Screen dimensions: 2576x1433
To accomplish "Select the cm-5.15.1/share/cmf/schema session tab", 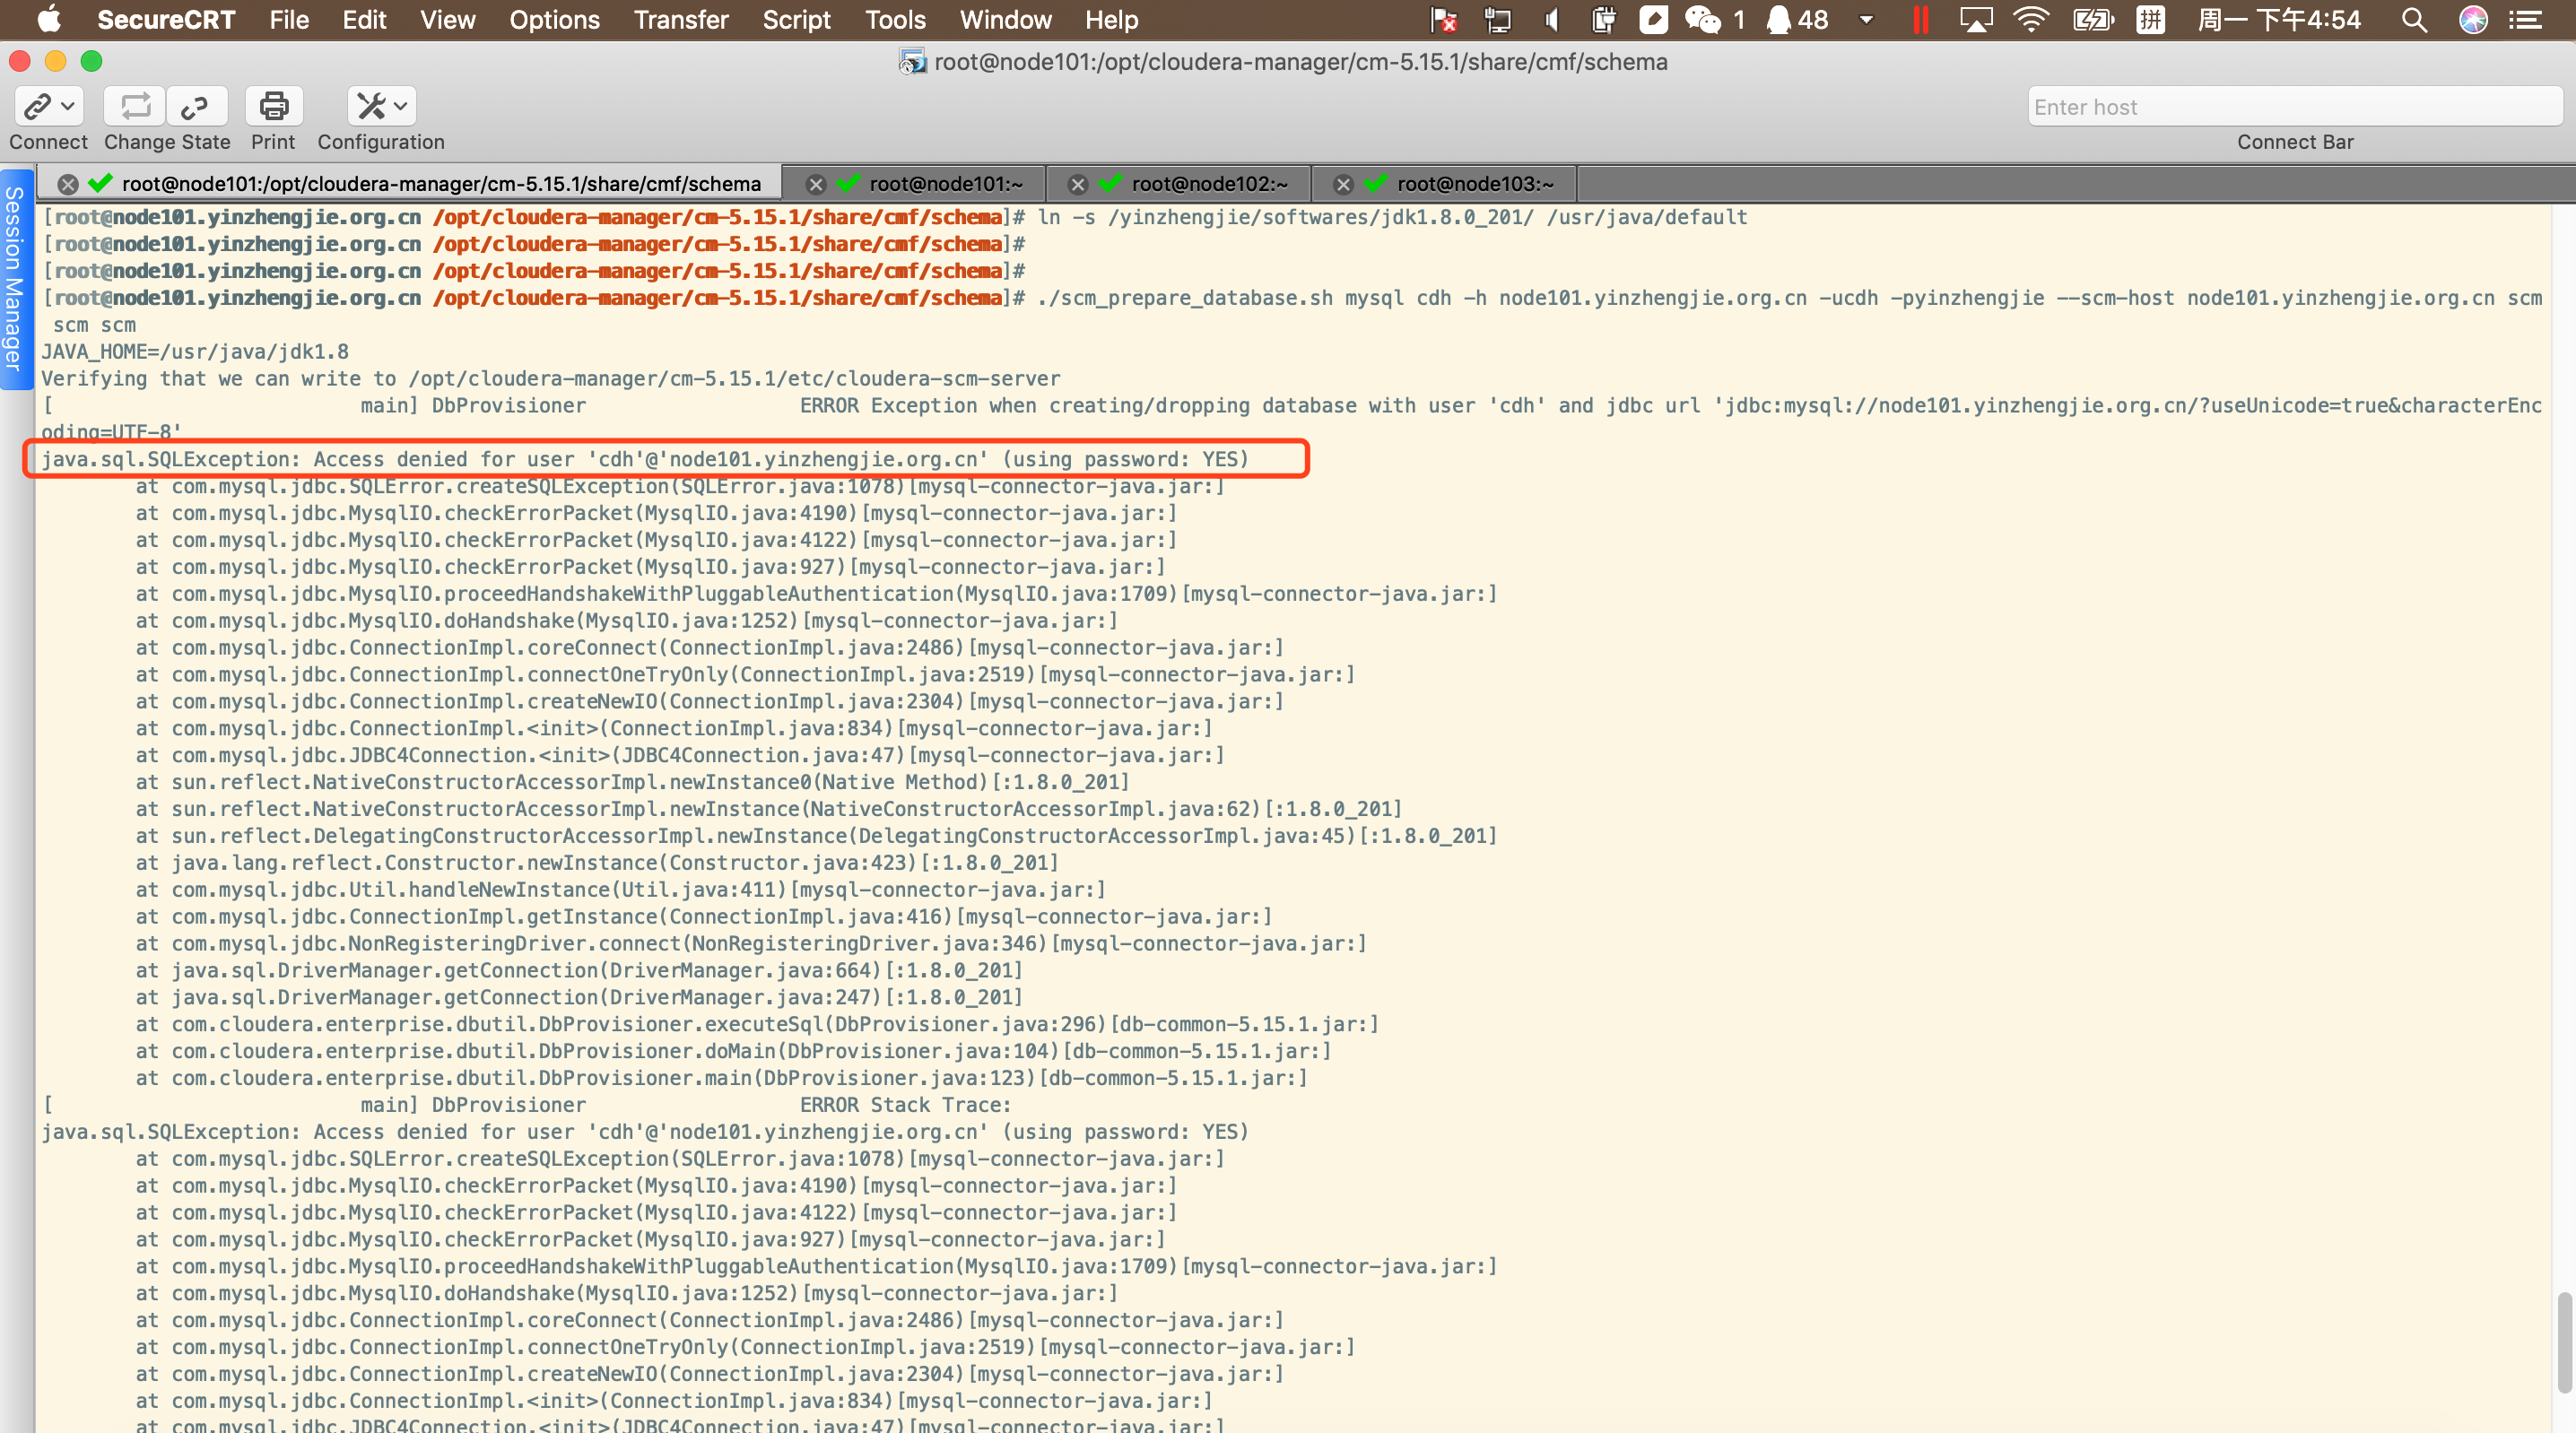I will [441, 184].
